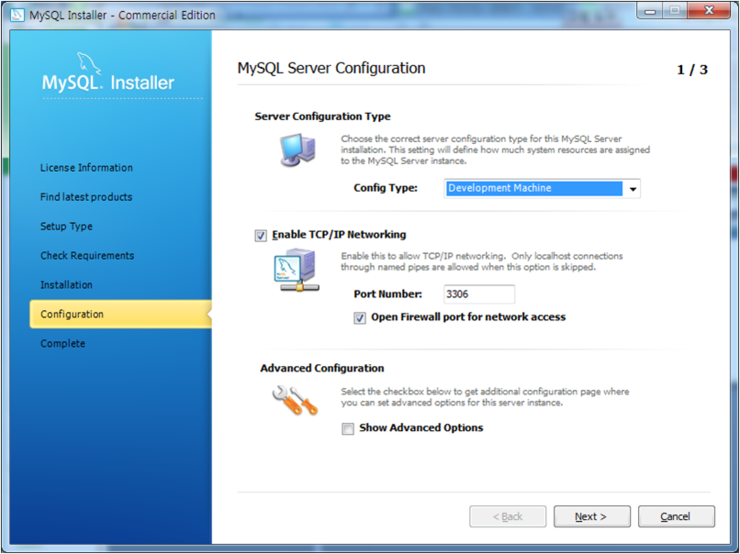Enable Show Advanced Options checkbox
The width and height of the screenshot is (740, 554).
348,428
